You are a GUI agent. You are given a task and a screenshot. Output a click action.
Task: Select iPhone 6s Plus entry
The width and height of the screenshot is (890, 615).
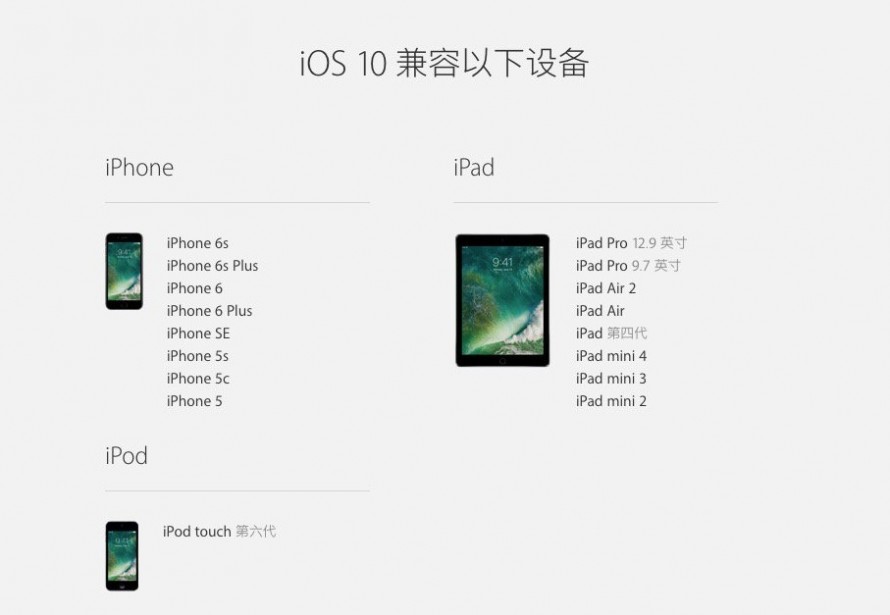pos(212,266)
